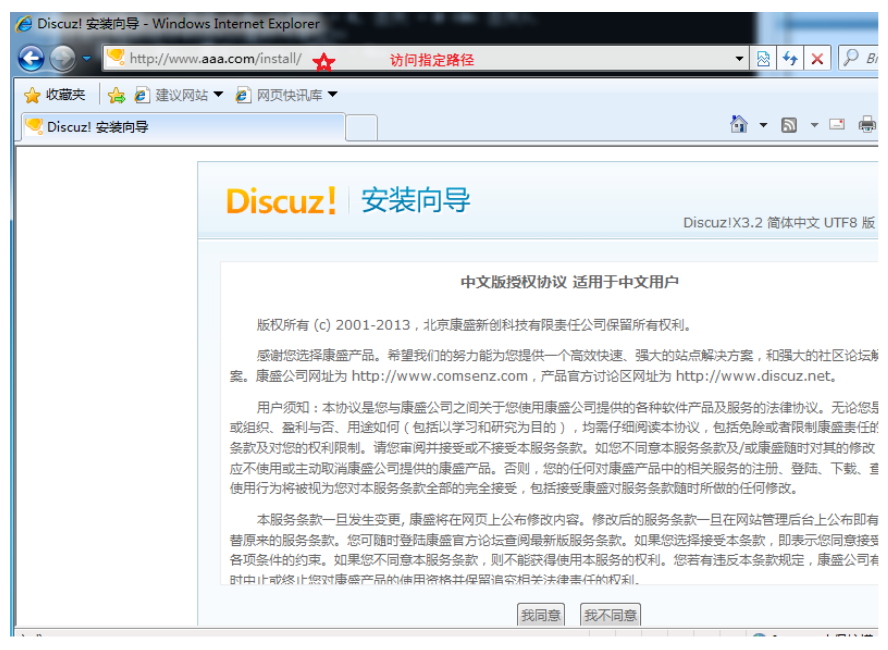
Task: Click the Discuz! logo
Action: pyautogui.click(x=281, y=201)
